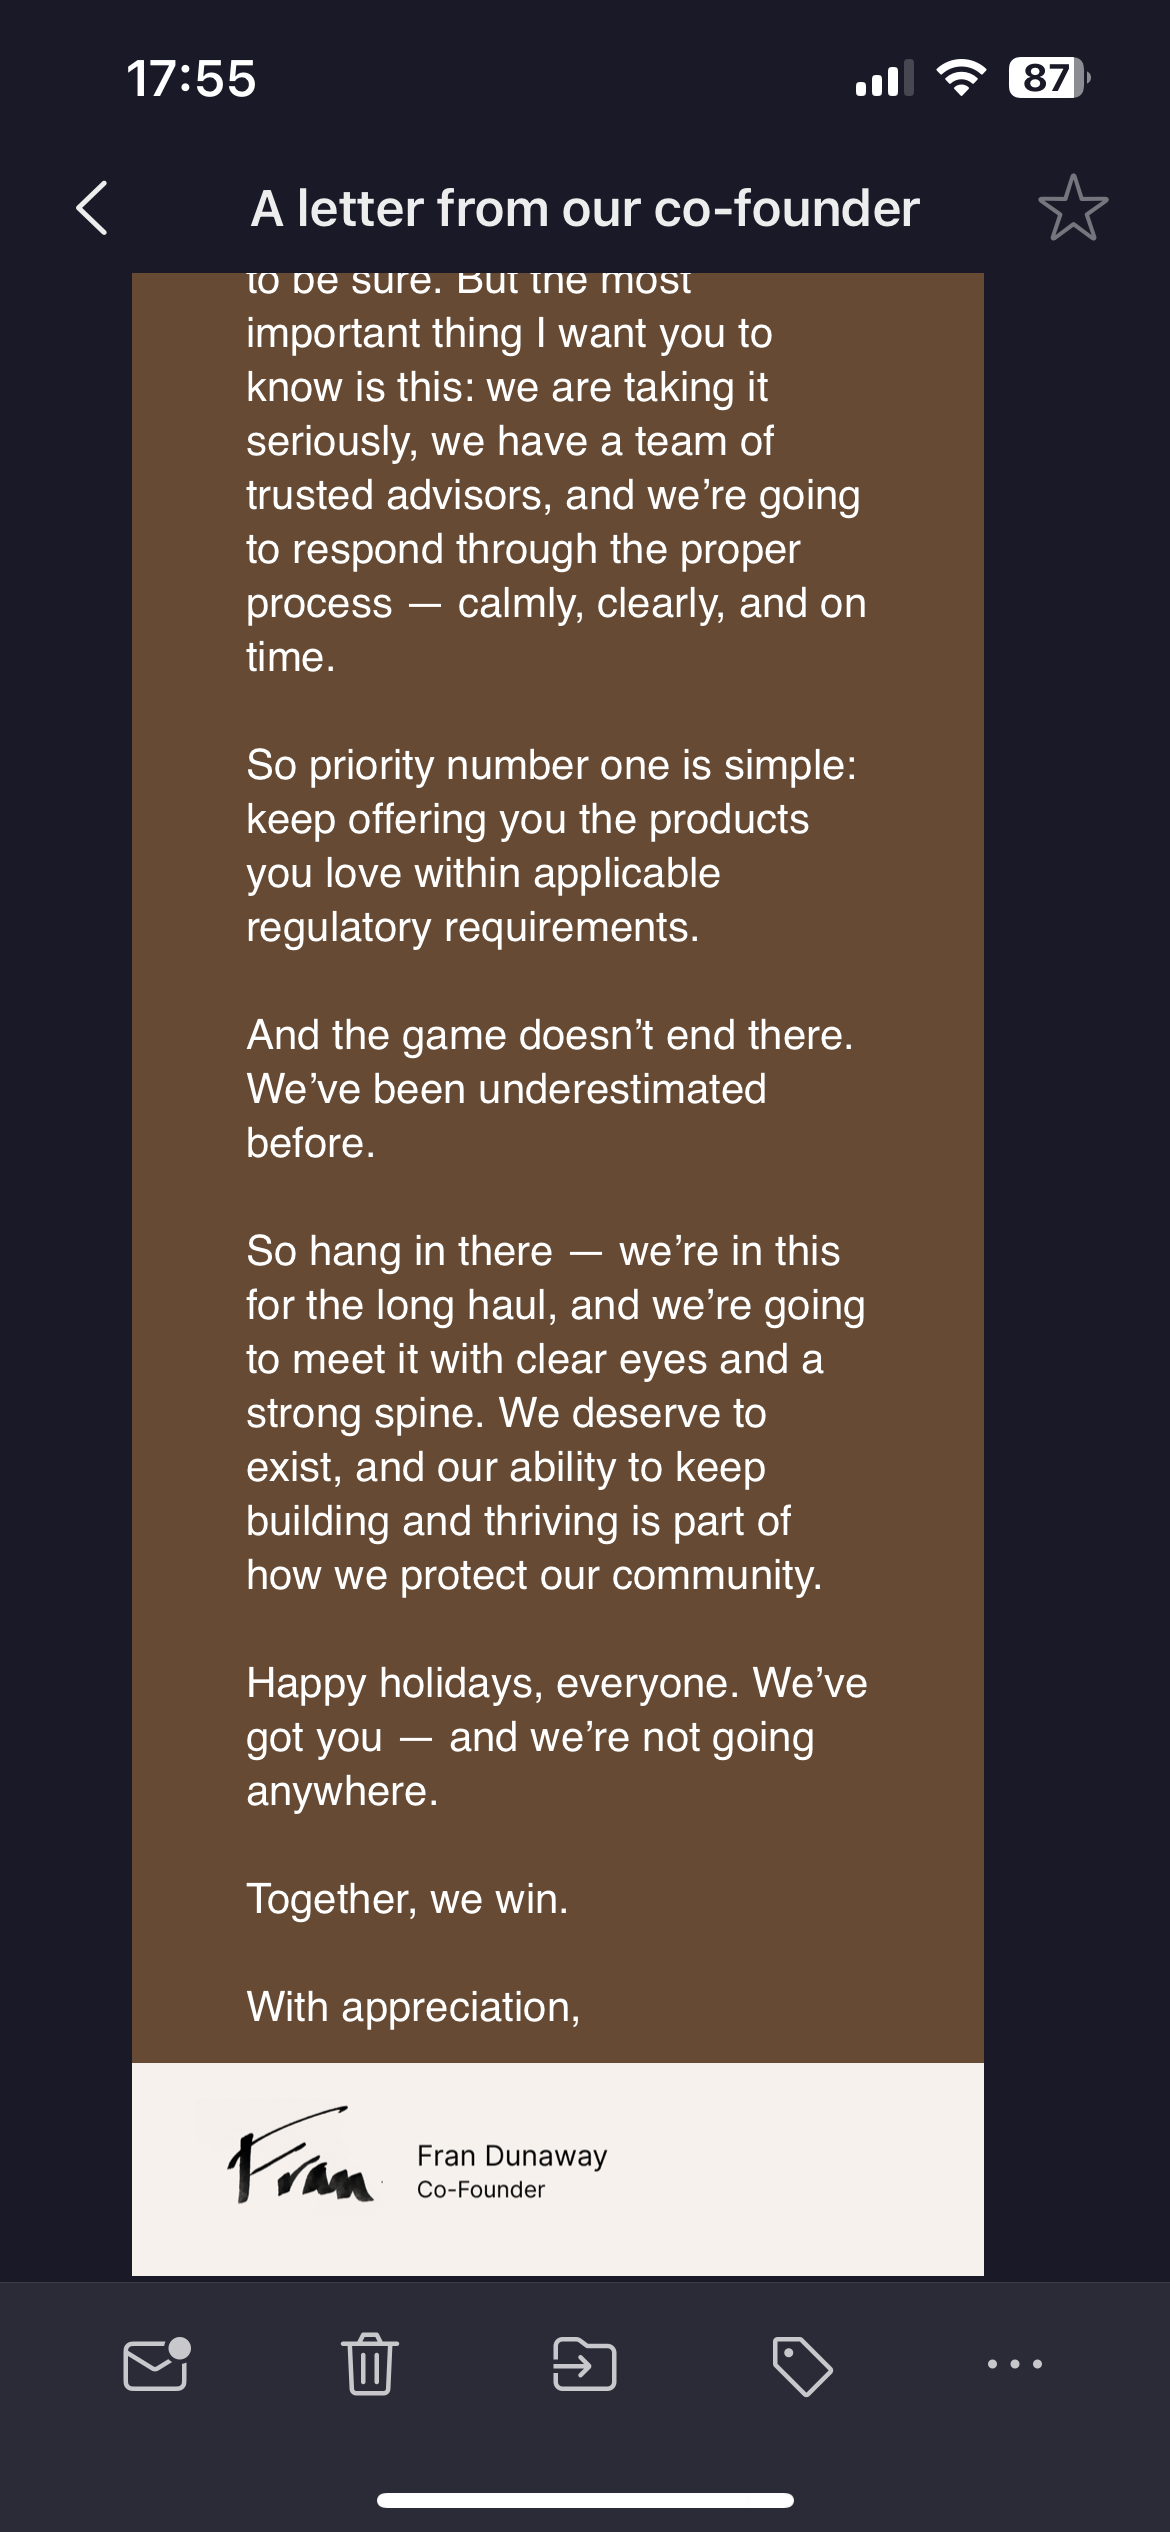Tap the name Fran Dunaway
The height and width of the screenshot is (2532, 1170).
pyautogui.click(x=512, y=2155)
